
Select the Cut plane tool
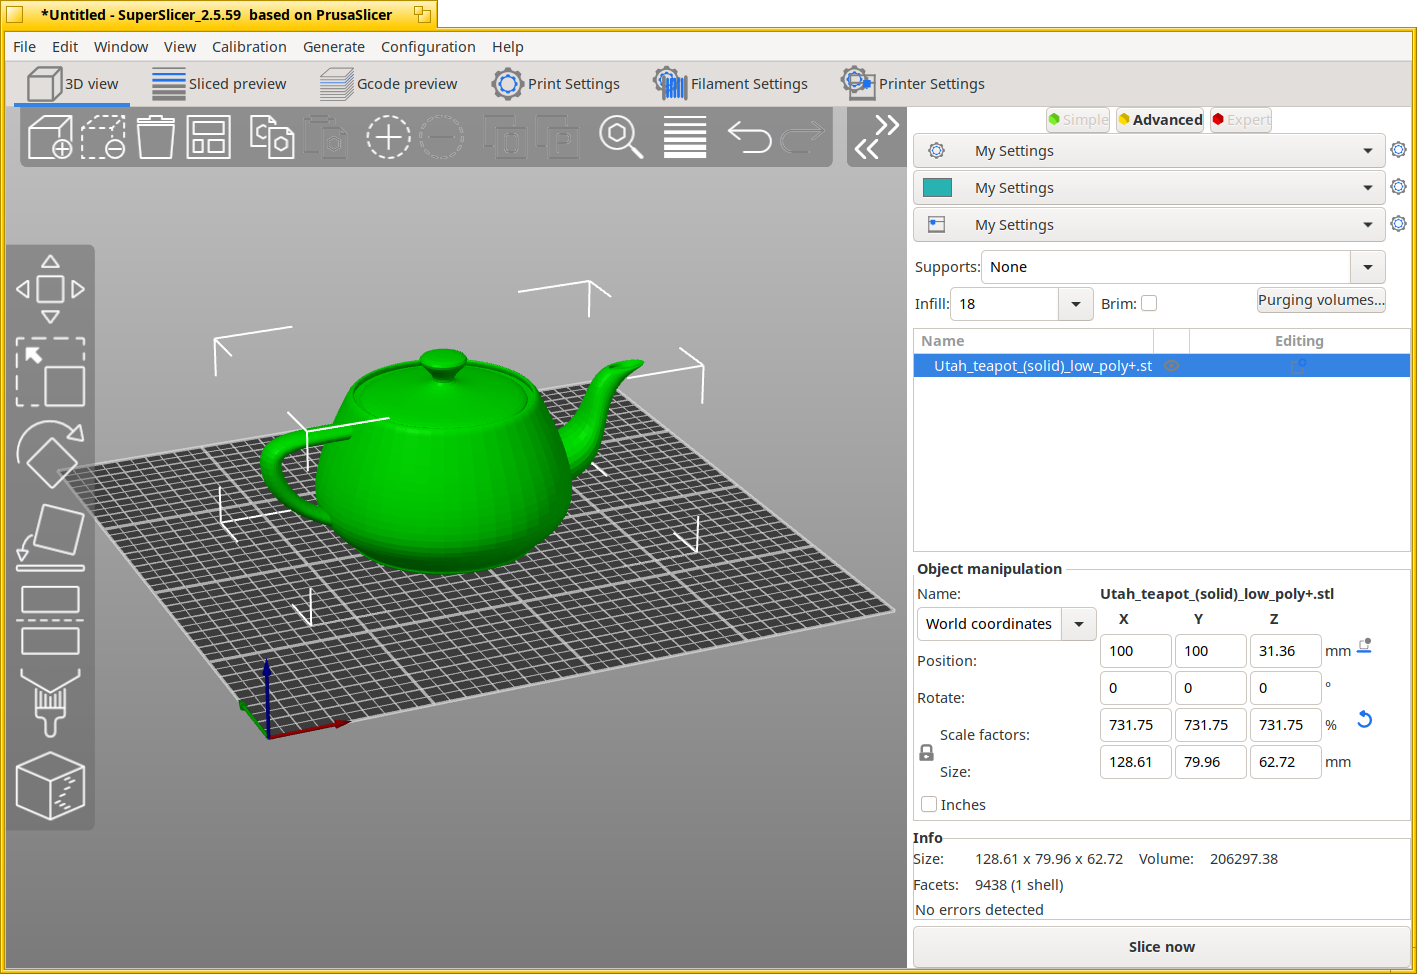click(50, 620)
